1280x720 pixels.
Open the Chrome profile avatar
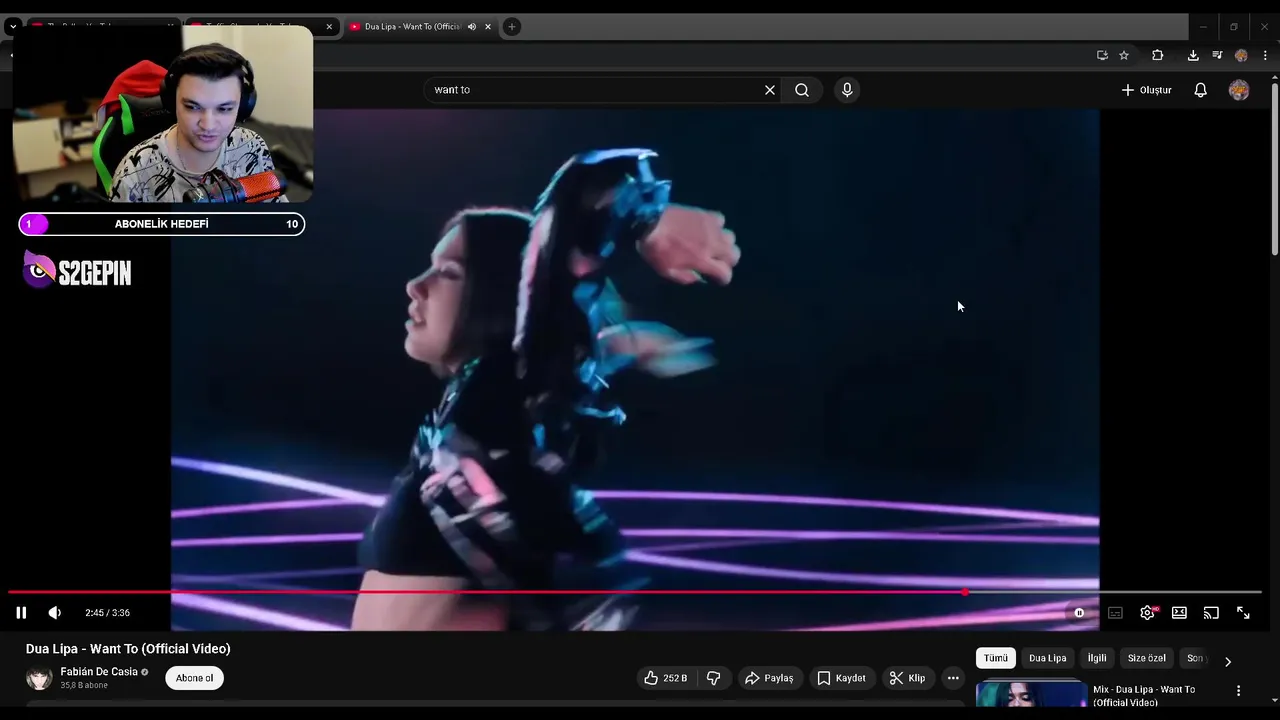pos(1241,55)
